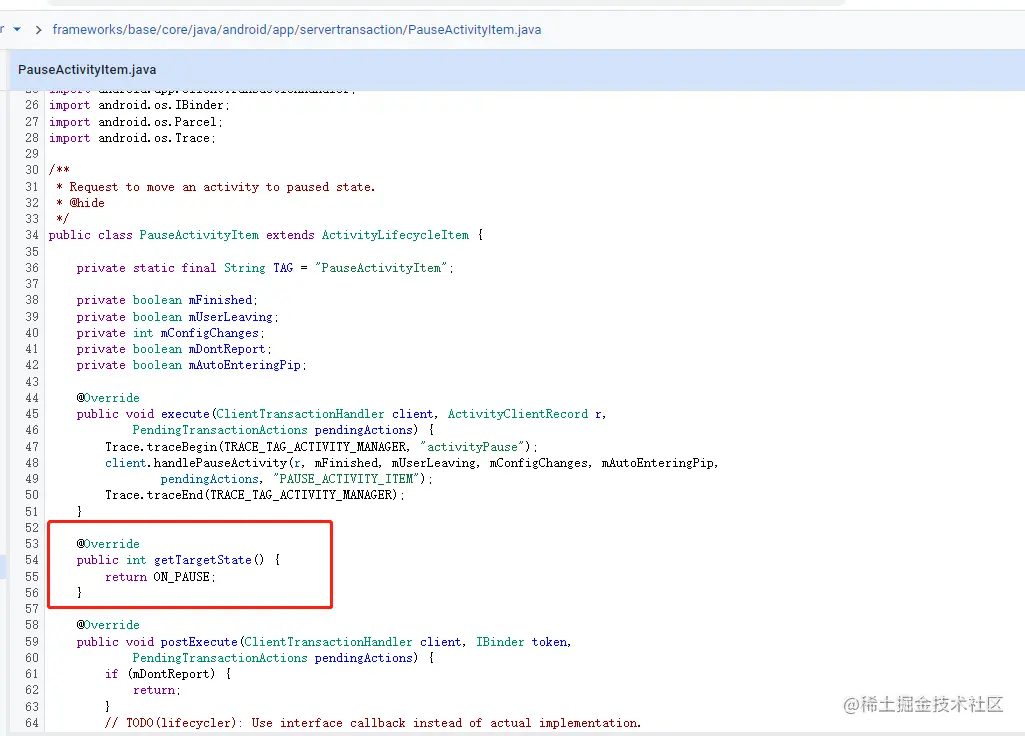Click 'IBinder' type on line 59
This screenshot has width=1025, height=736.
500,642
